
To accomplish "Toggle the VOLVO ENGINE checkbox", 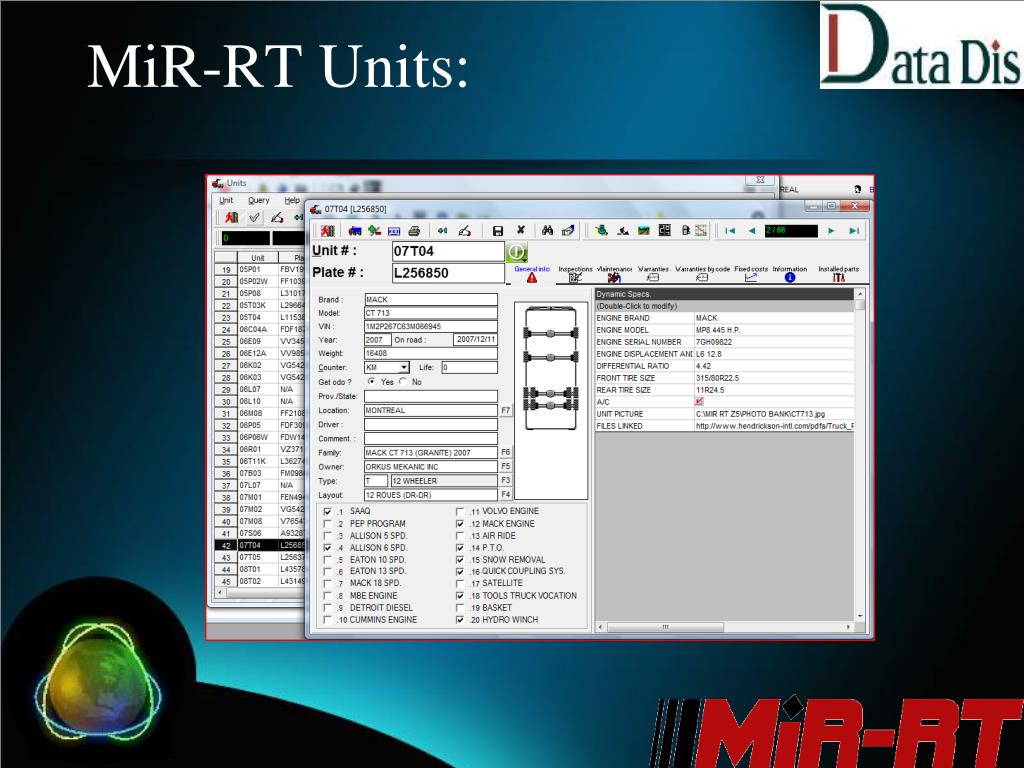I will point(460,511).
